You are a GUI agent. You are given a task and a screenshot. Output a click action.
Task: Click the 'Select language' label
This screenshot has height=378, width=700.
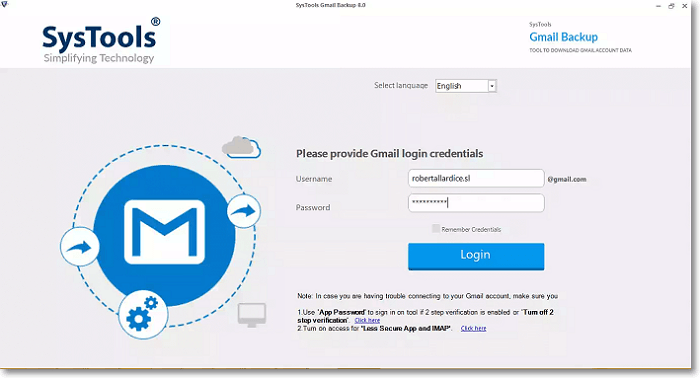[401, 85]
